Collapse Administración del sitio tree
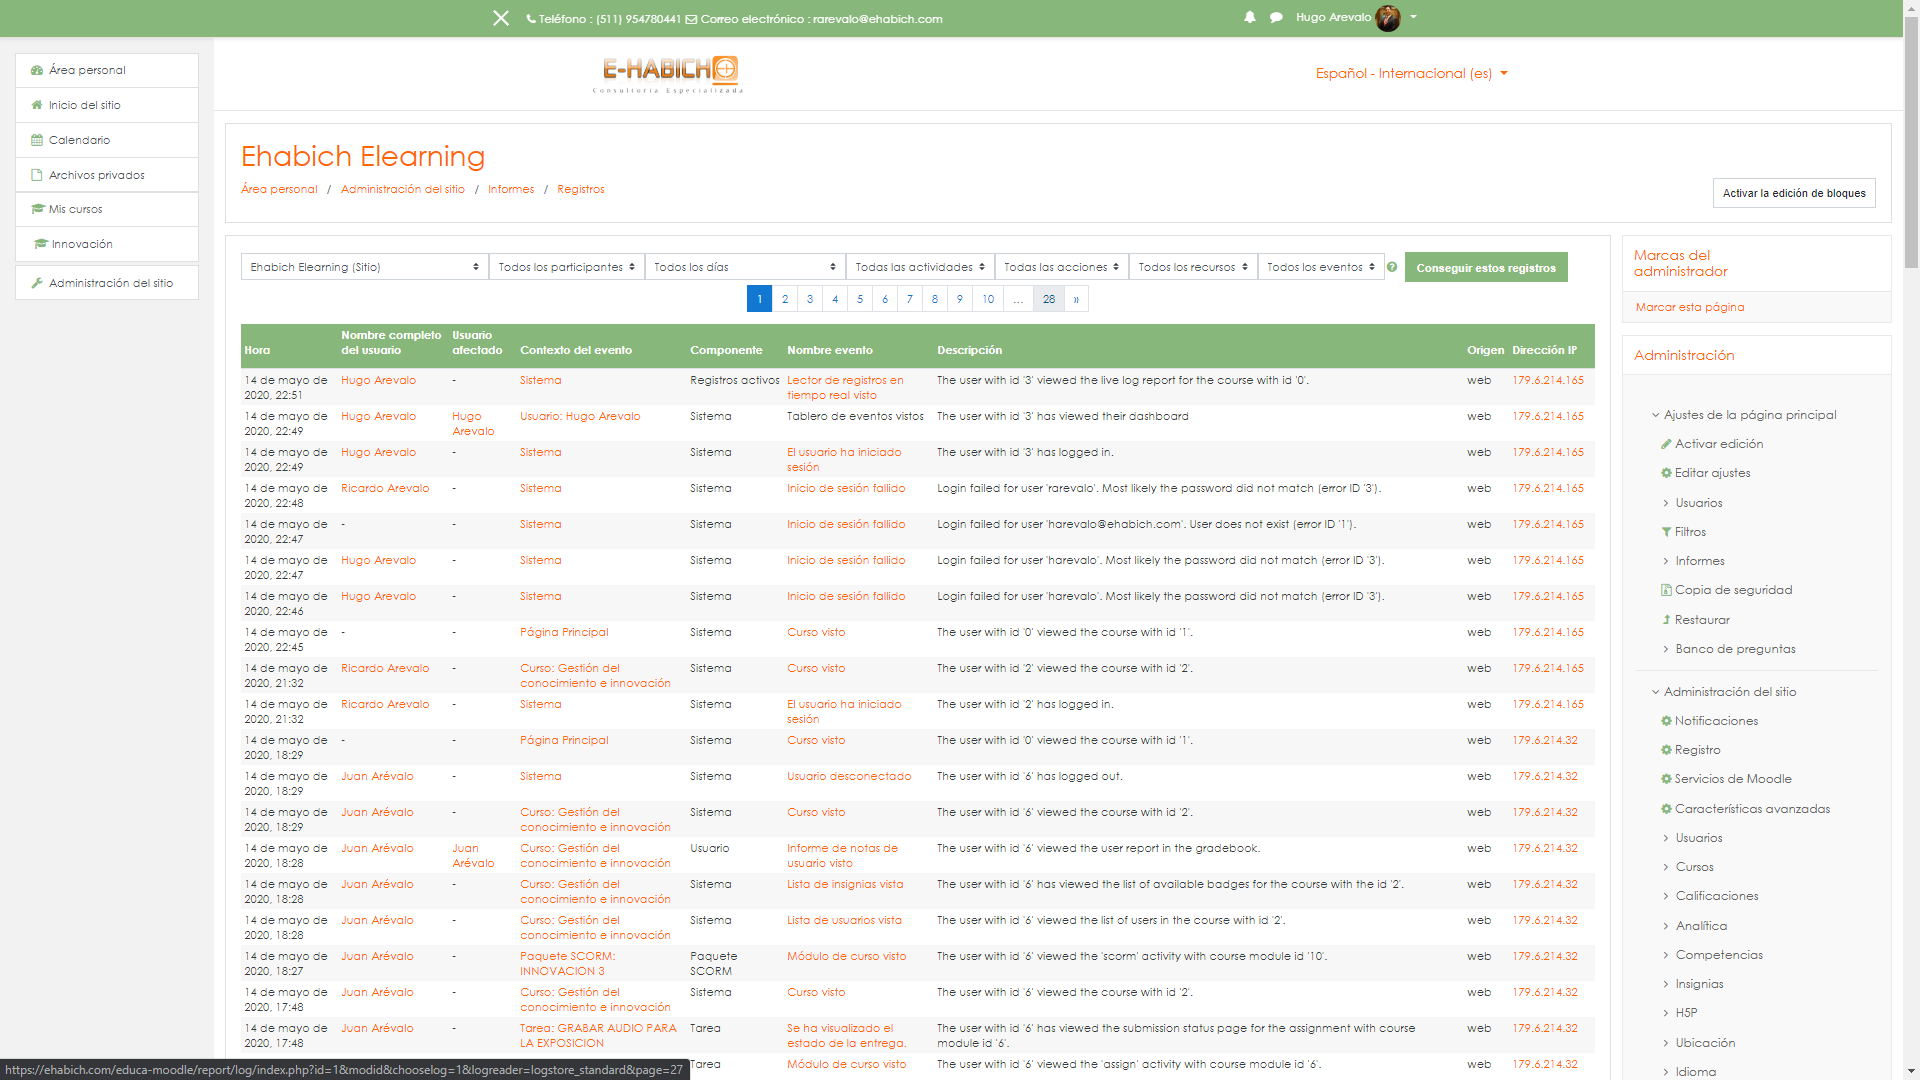Image resolution: width=1920 pixels, height=1080 pixels. pyautogui.click(x=1656, y=692)
